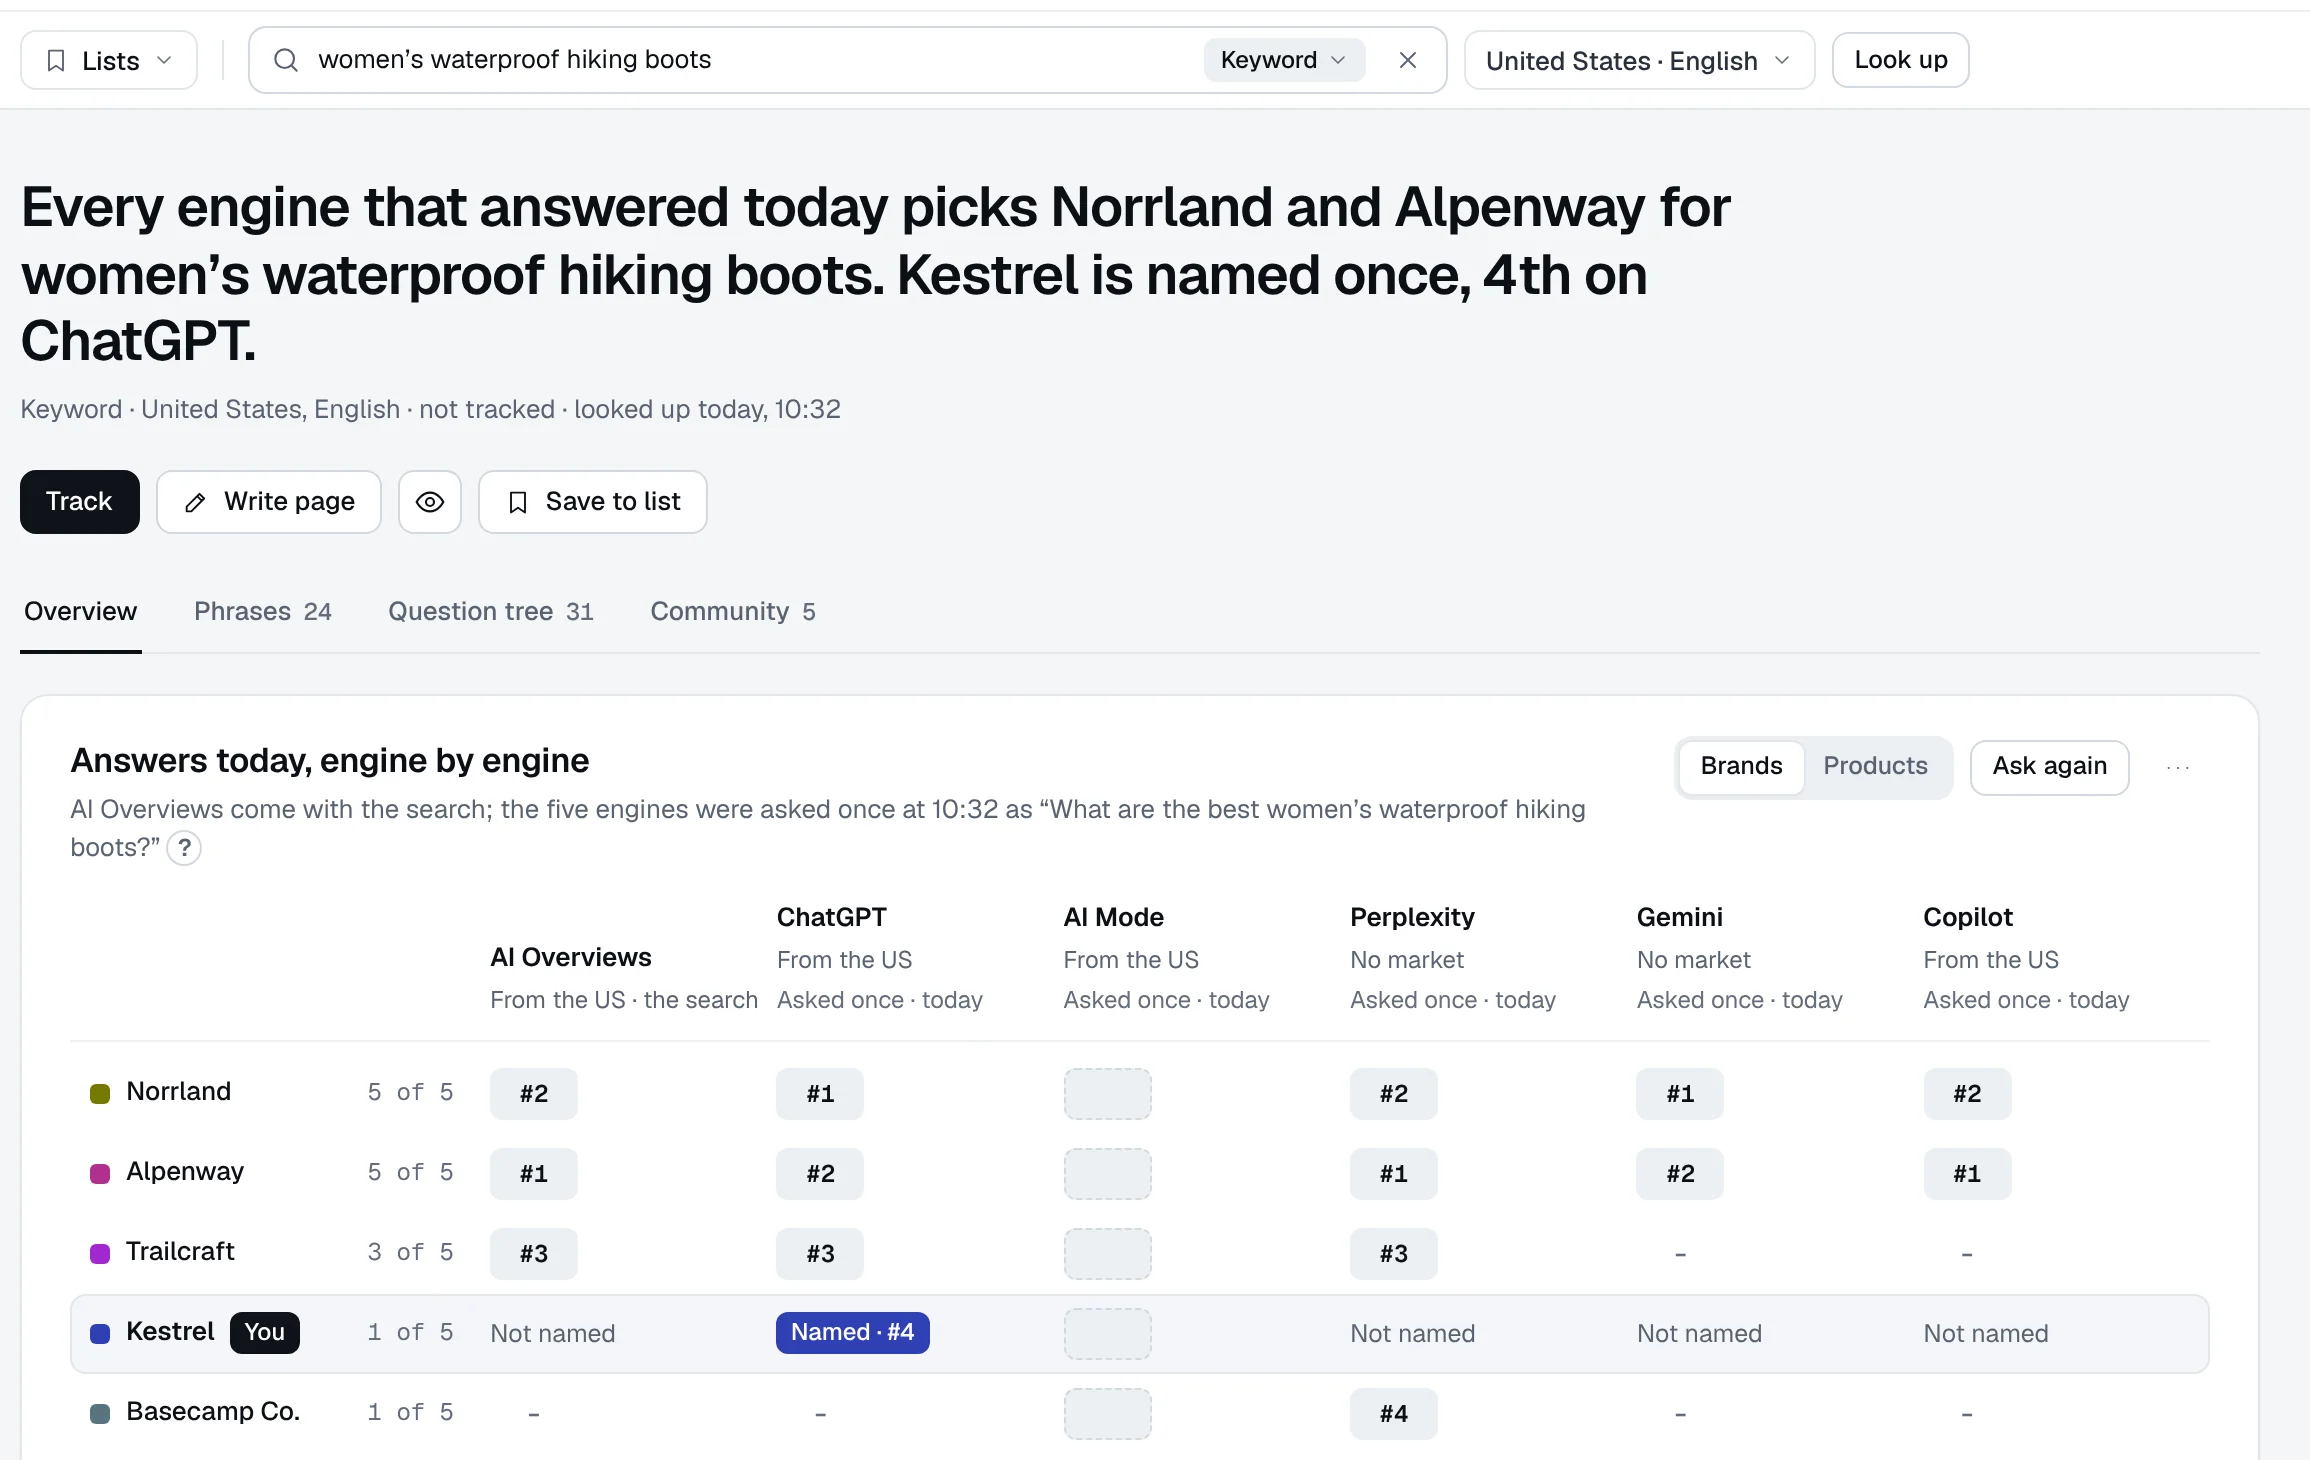Click the Basecamp Co. row label

click(213, 1412)
